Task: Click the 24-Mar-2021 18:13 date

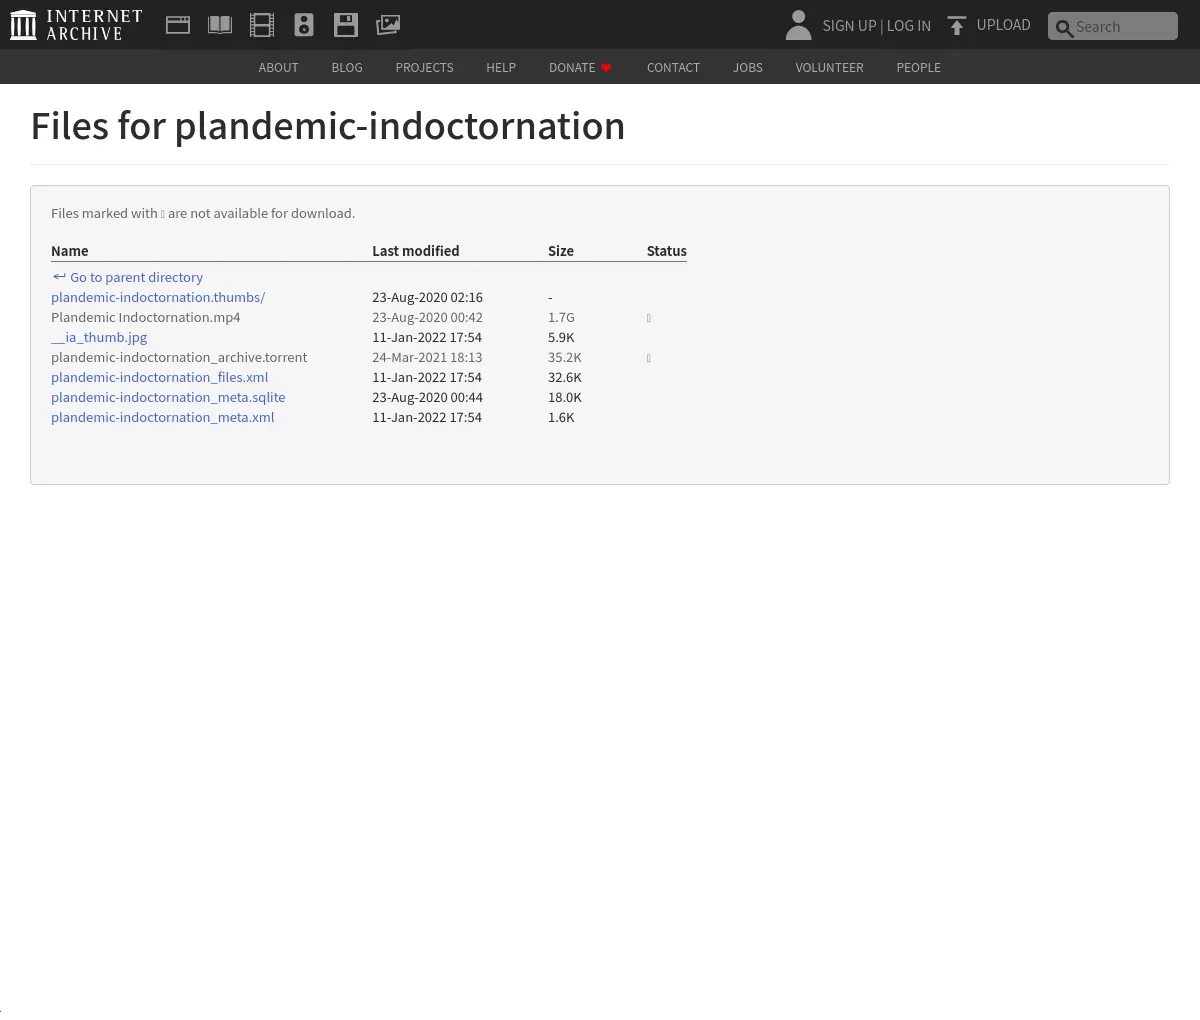Action: pos(427,357)
